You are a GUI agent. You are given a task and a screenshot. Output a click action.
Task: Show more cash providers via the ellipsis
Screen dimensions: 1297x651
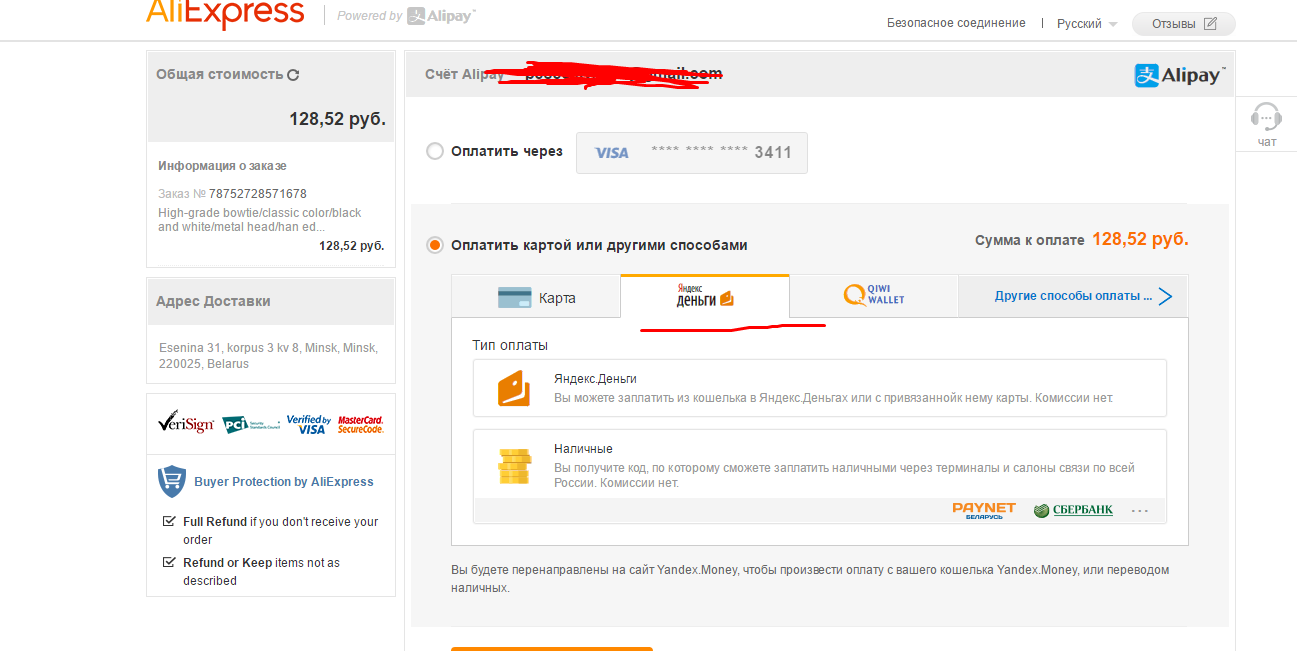pyautogui.click(x=1140, y=511)
